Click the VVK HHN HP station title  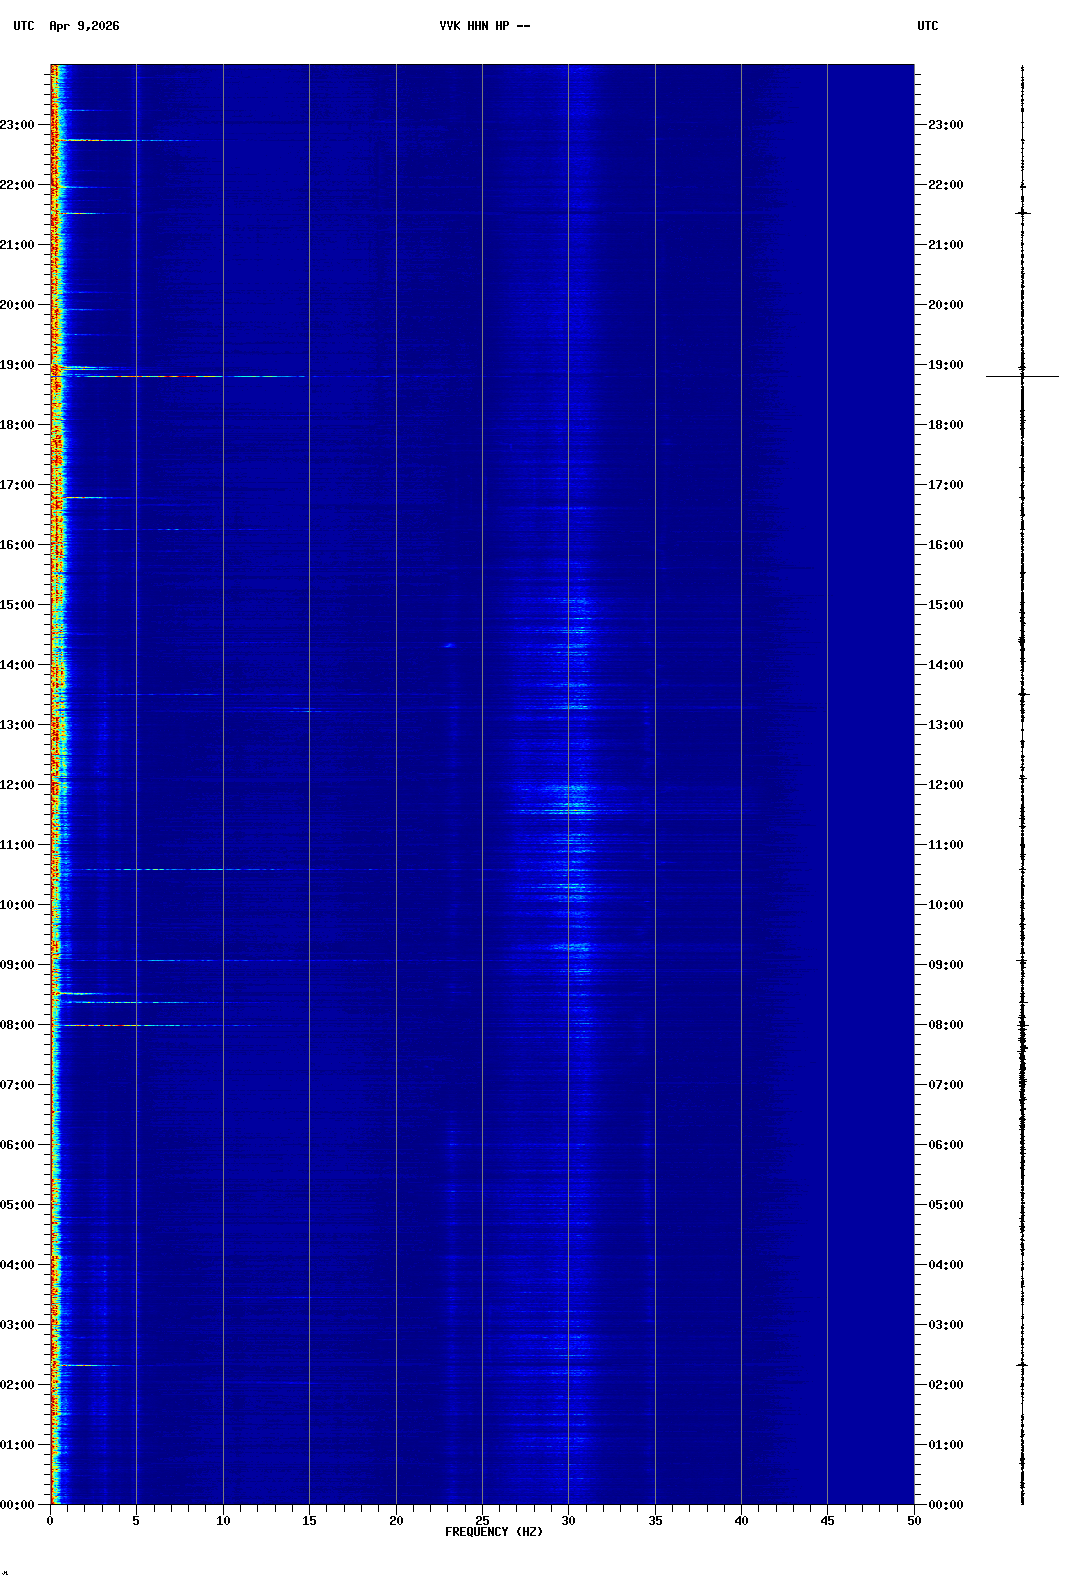pos(484,26)
